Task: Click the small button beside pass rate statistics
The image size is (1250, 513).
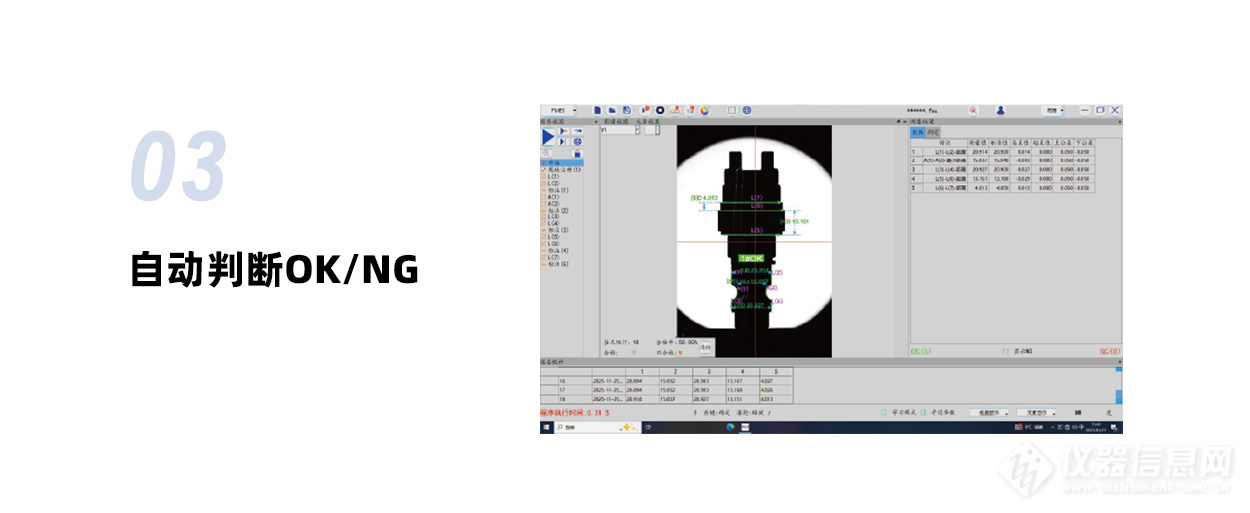Action: click(x=705, y=347)
